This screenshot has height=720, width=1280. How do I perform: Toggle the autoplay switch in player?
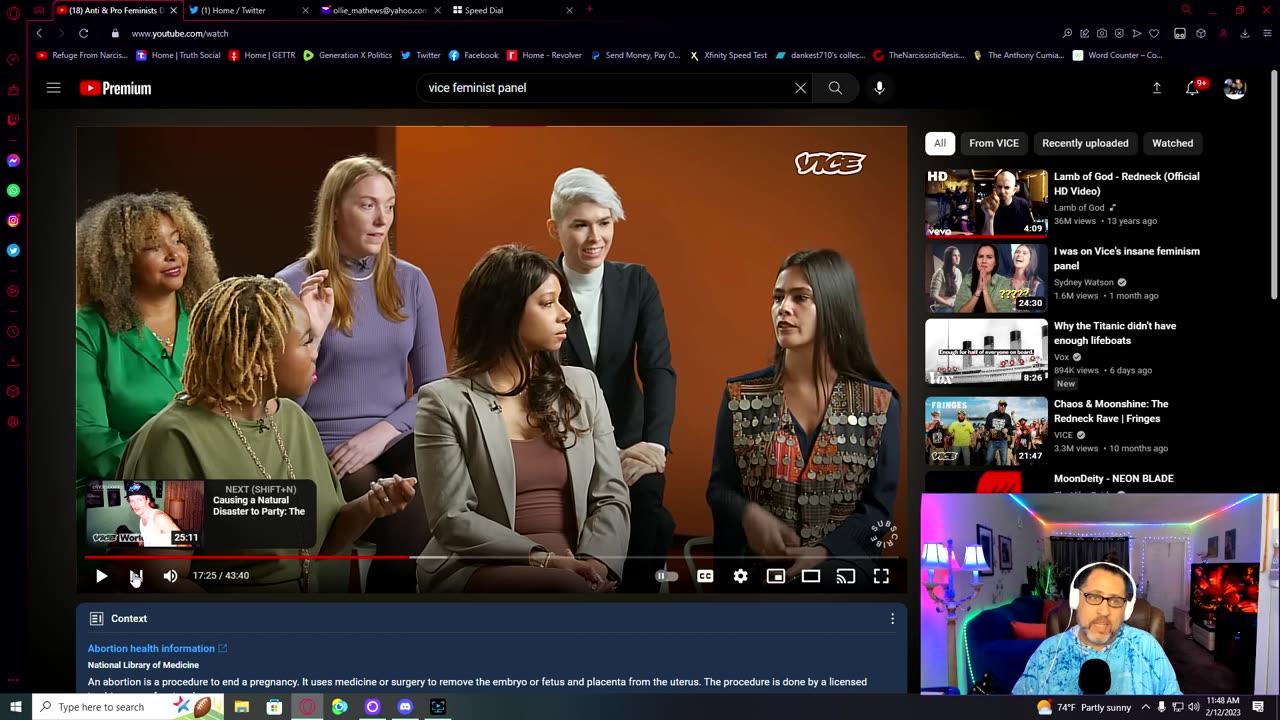pyautogui.click(x=666, y=576)
